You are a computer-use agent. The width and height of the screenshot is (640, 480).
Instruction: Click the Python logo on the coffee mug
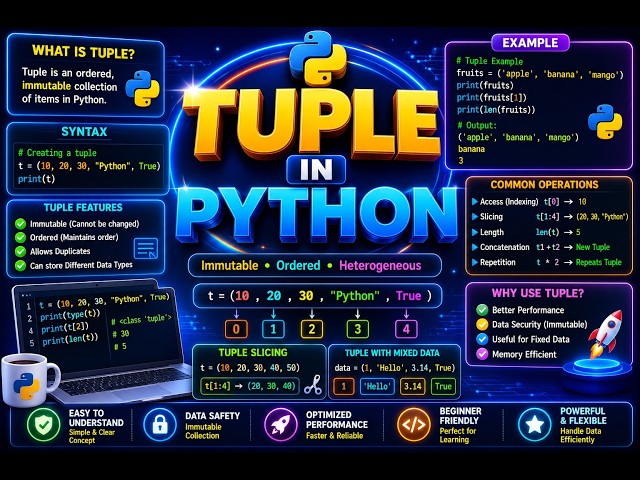(26, 386)
